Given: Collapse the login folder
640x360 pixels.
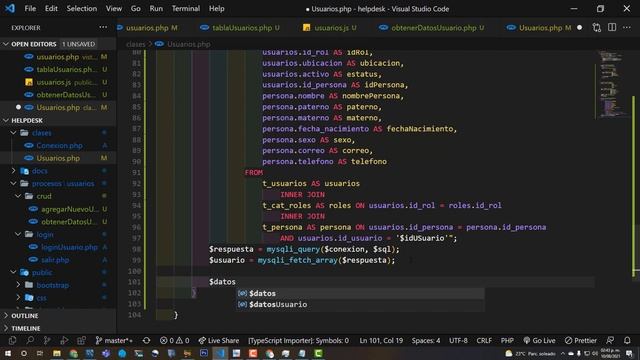Looking at the screenshot, I should click(x=18, y=234).
